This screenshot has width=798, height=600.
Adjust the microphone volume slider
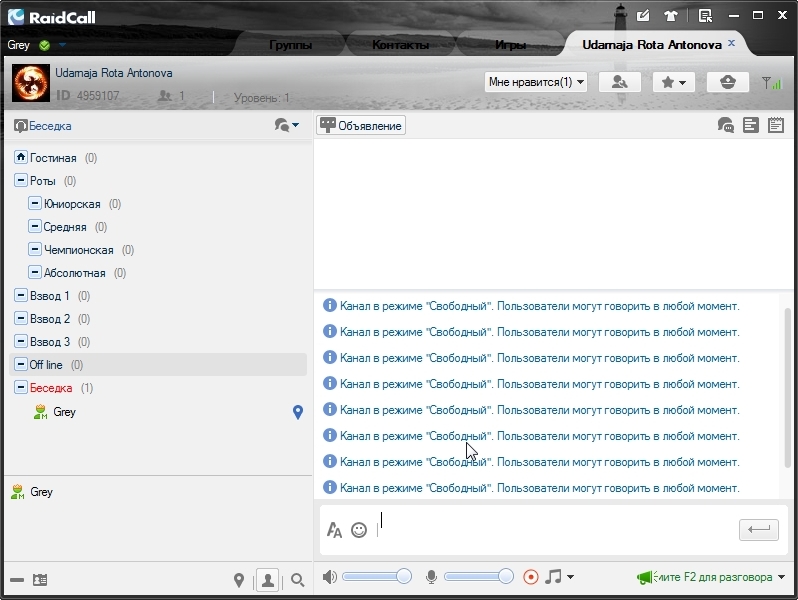coord(478,576)
